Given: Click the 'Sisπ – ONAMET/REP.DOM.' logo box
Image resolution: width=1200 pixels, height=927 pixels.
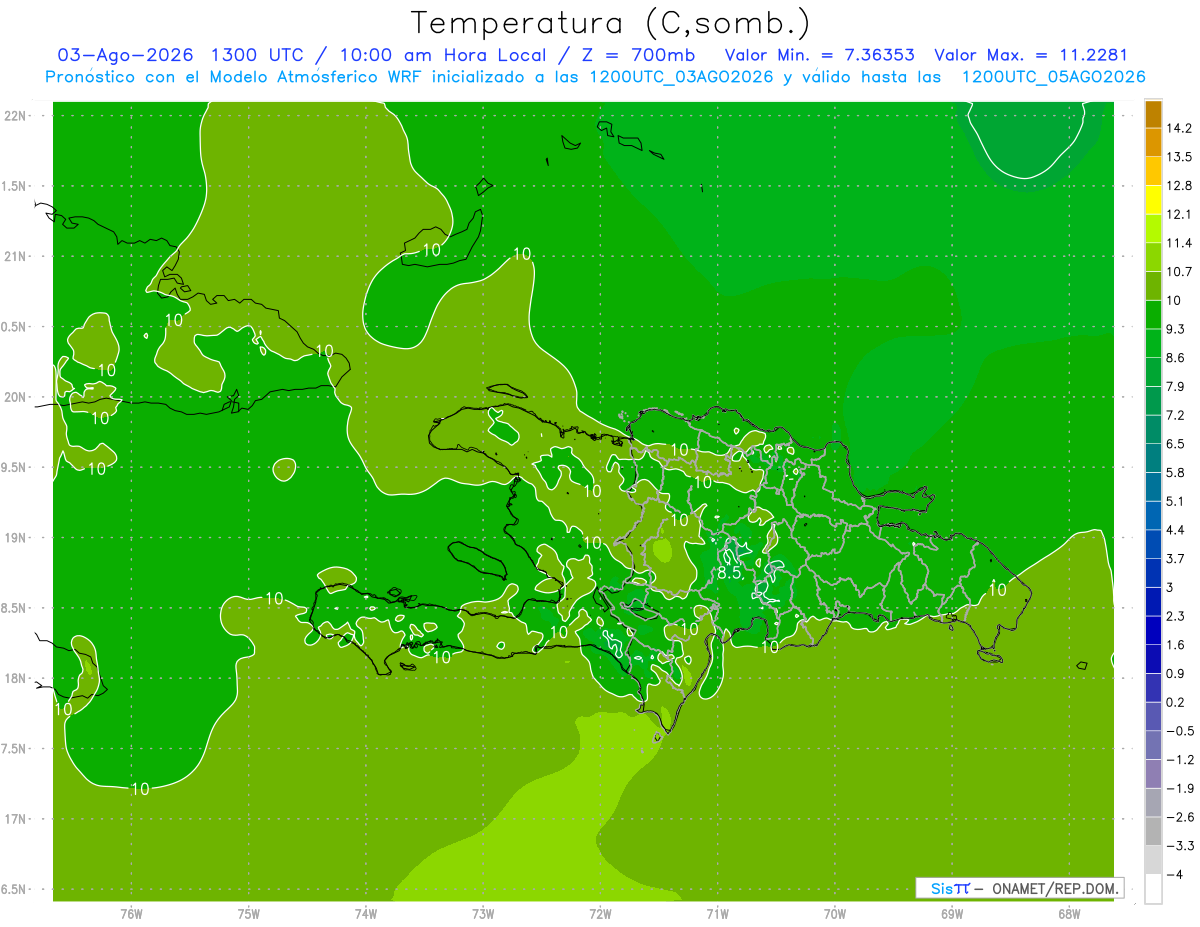Looking at the screenshot, I should tap(1020, 888).
